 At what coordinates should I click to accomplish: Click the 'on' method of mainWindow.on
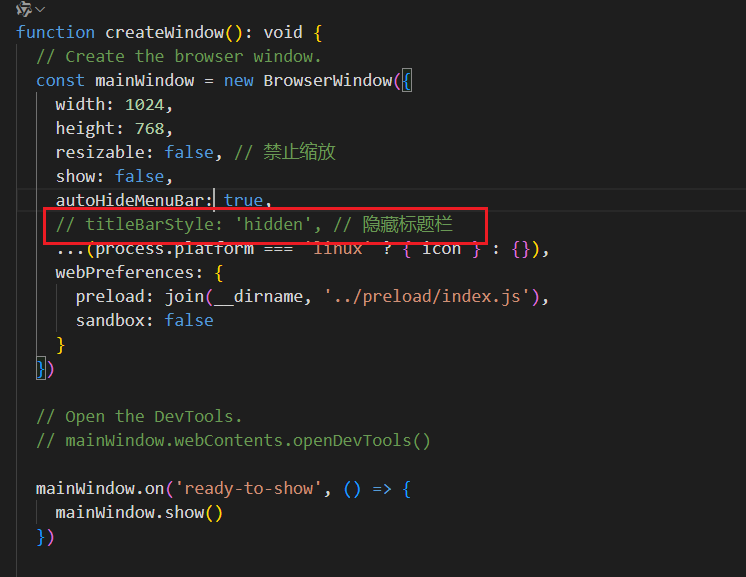pyautogui.click(x=155, y=489)
